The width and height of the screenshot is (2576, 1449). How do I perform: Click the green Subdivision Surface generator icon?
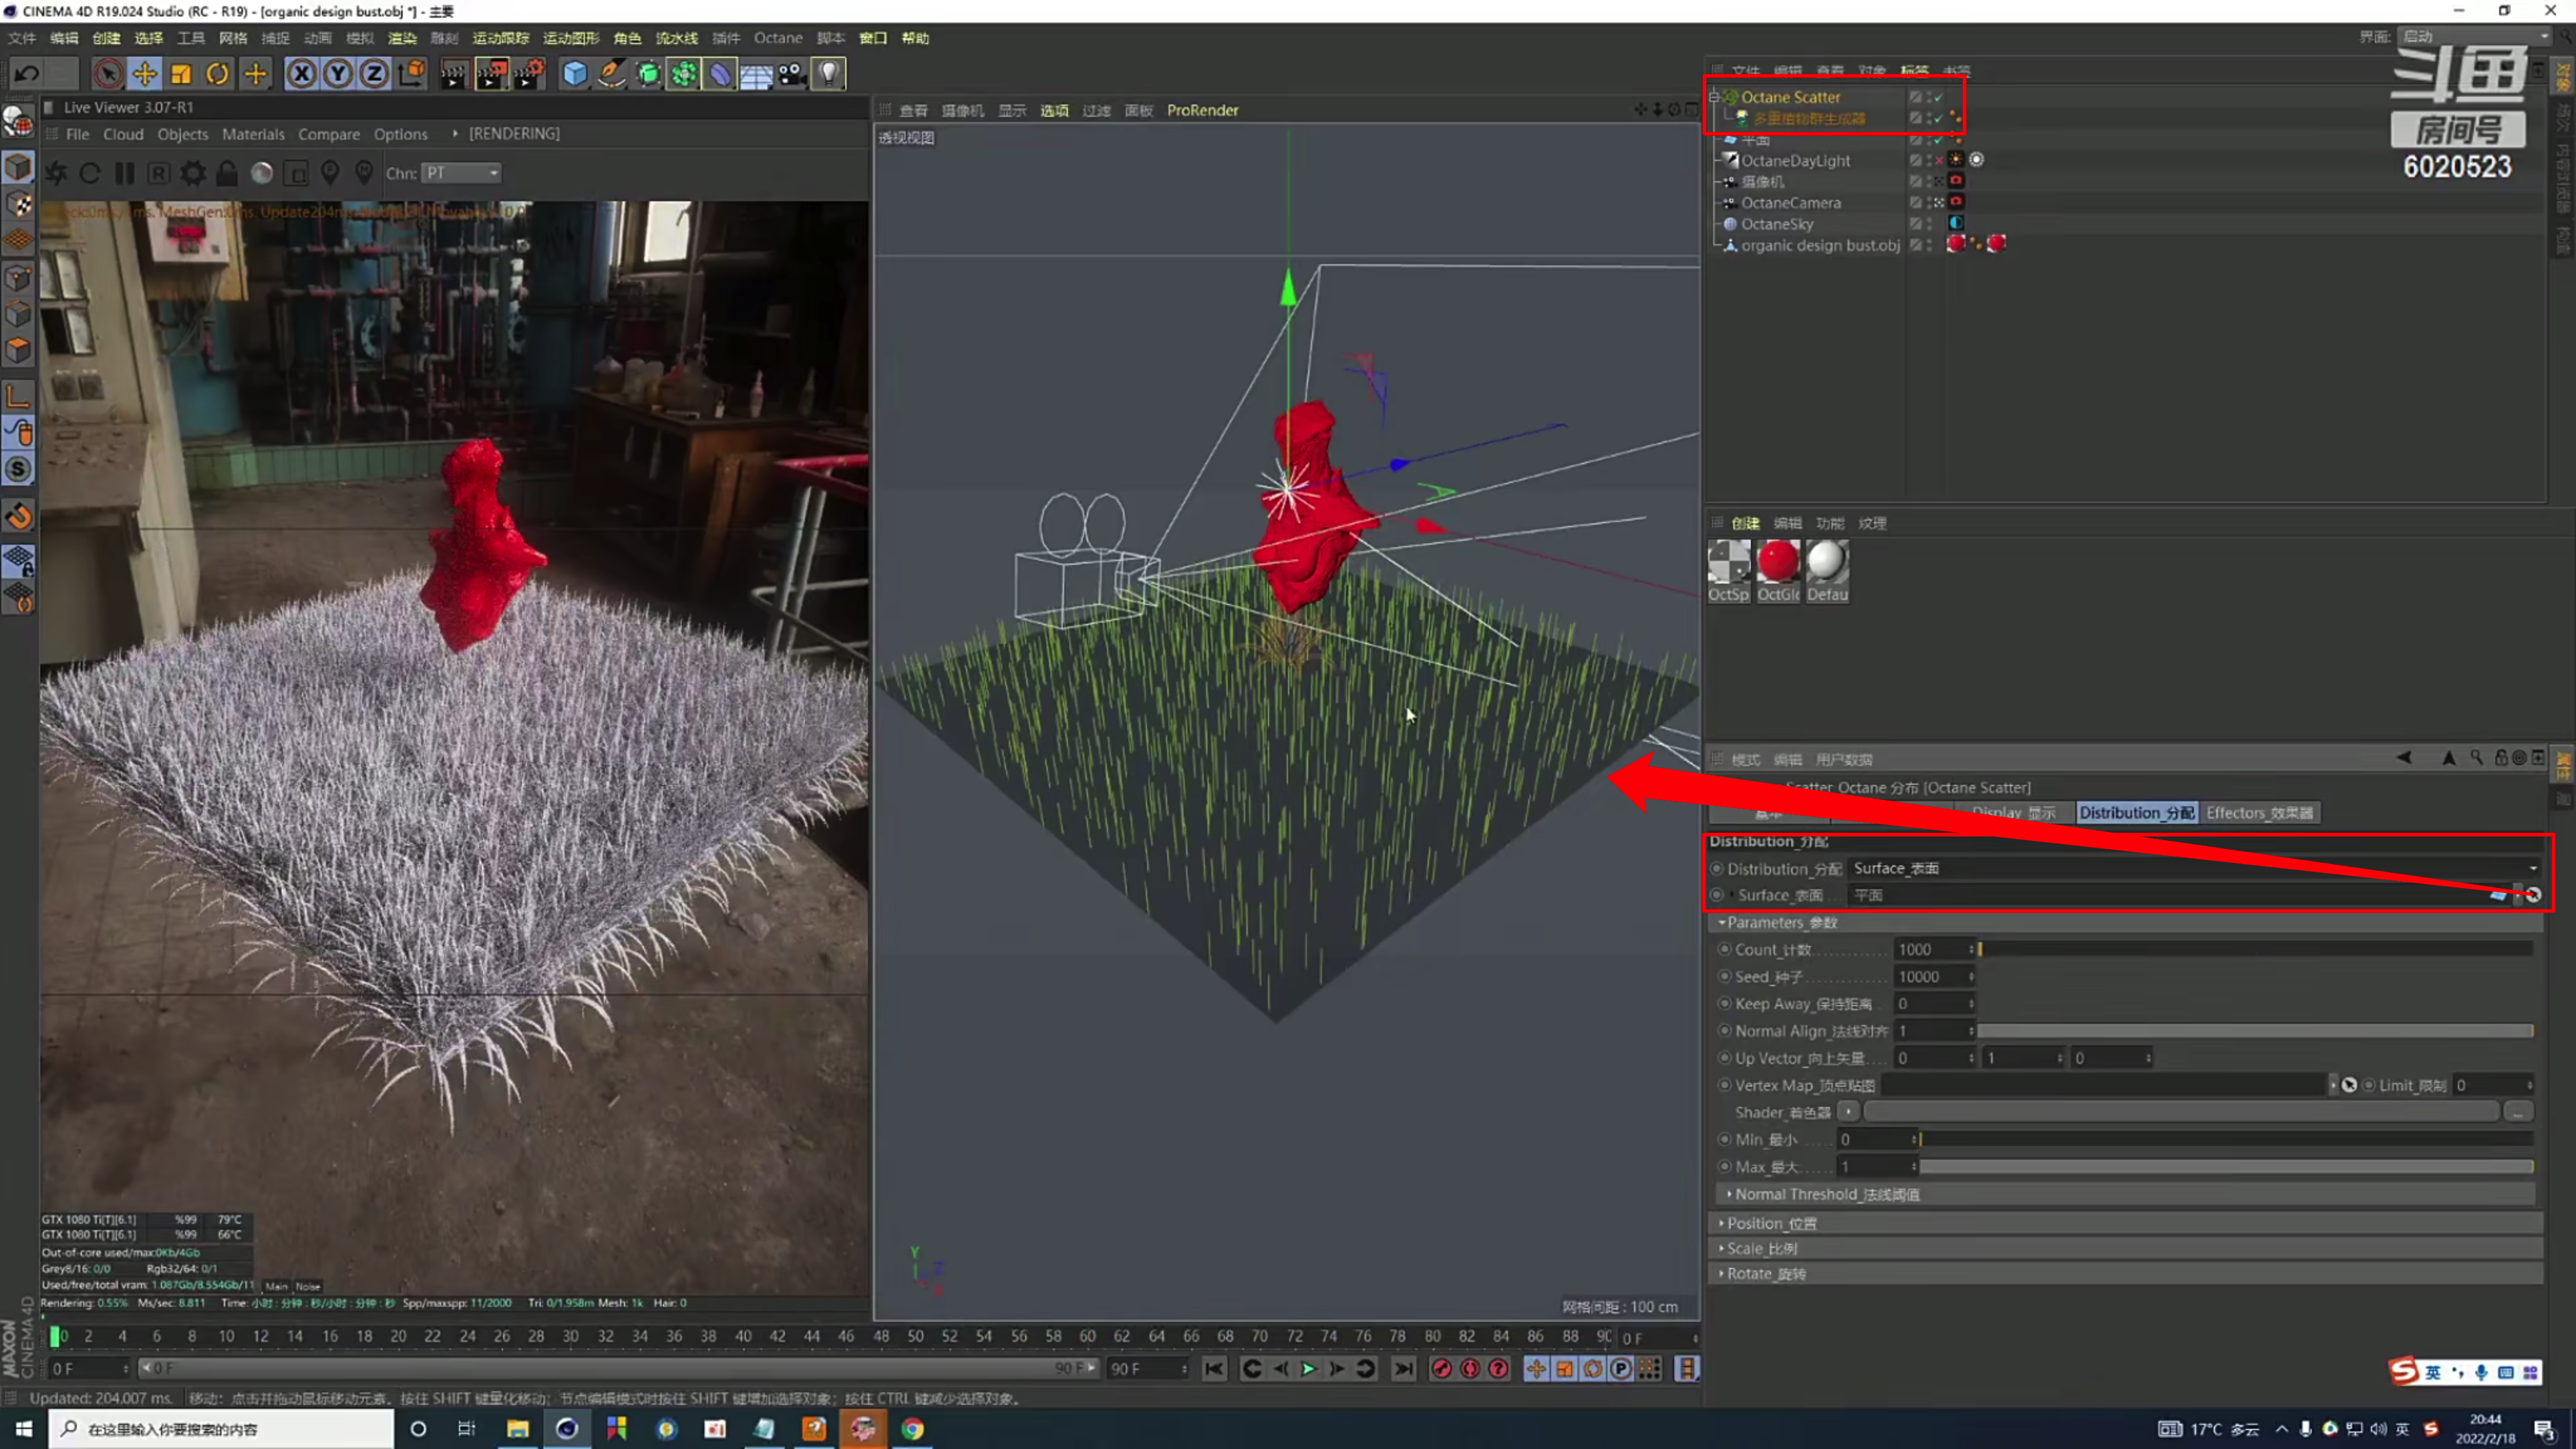(x=648, y=74)
